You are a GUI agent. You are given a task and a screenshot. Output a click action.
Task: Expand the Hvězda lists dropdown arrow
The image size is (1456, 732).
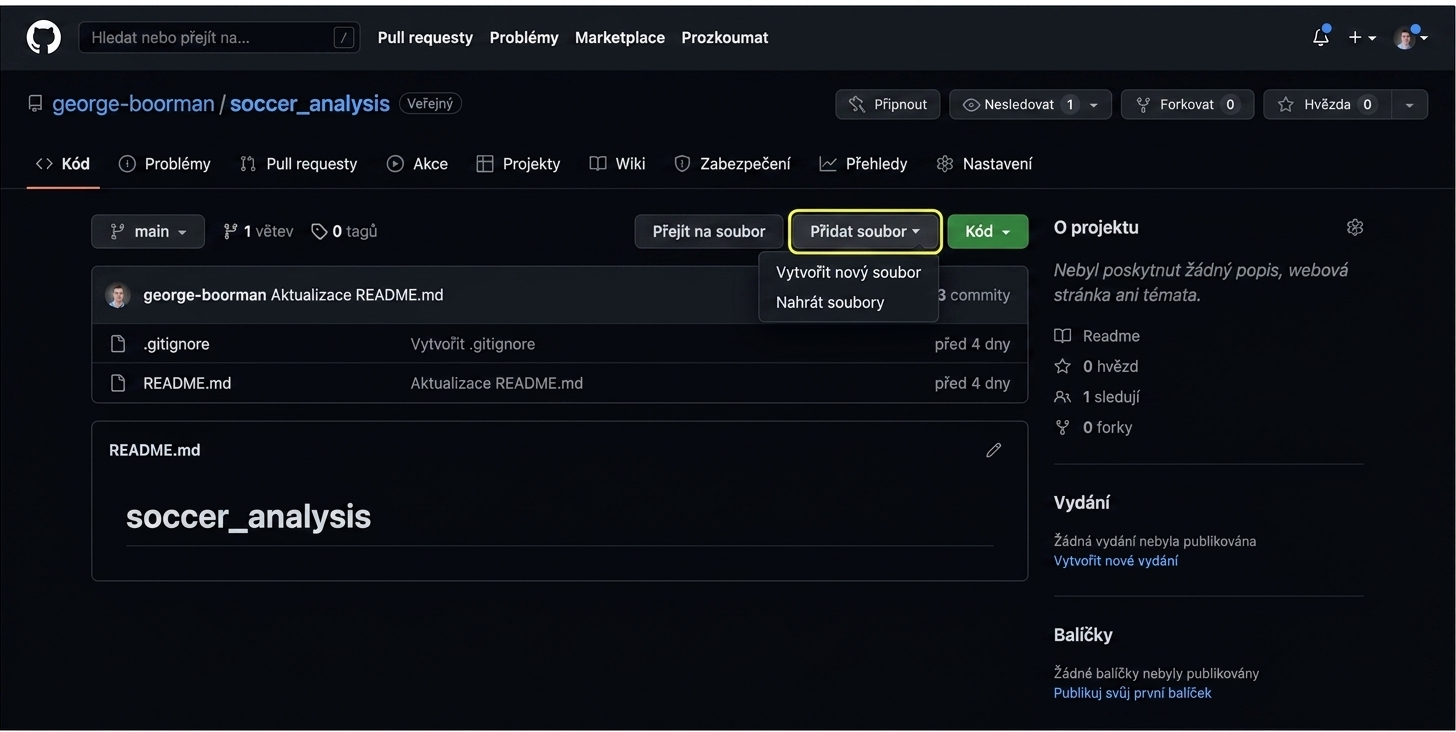[1409, 104]
